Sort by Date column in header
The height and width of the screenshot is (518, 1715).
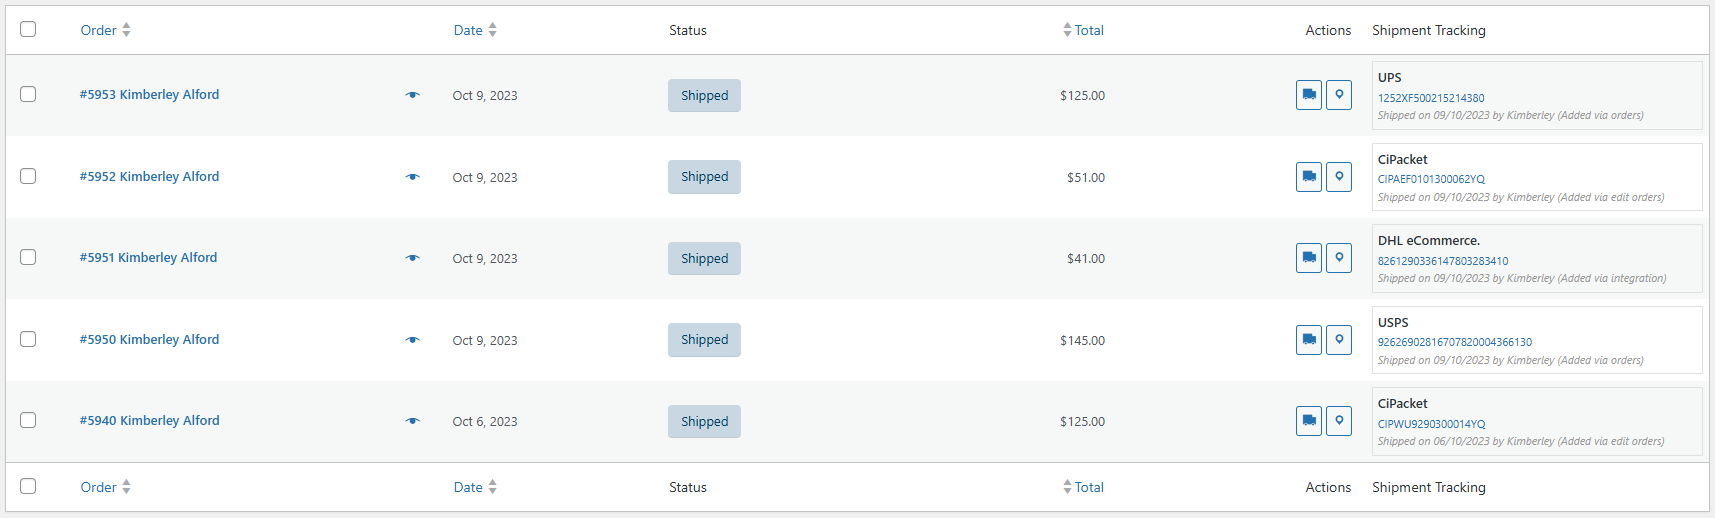(x=475, y=30)
